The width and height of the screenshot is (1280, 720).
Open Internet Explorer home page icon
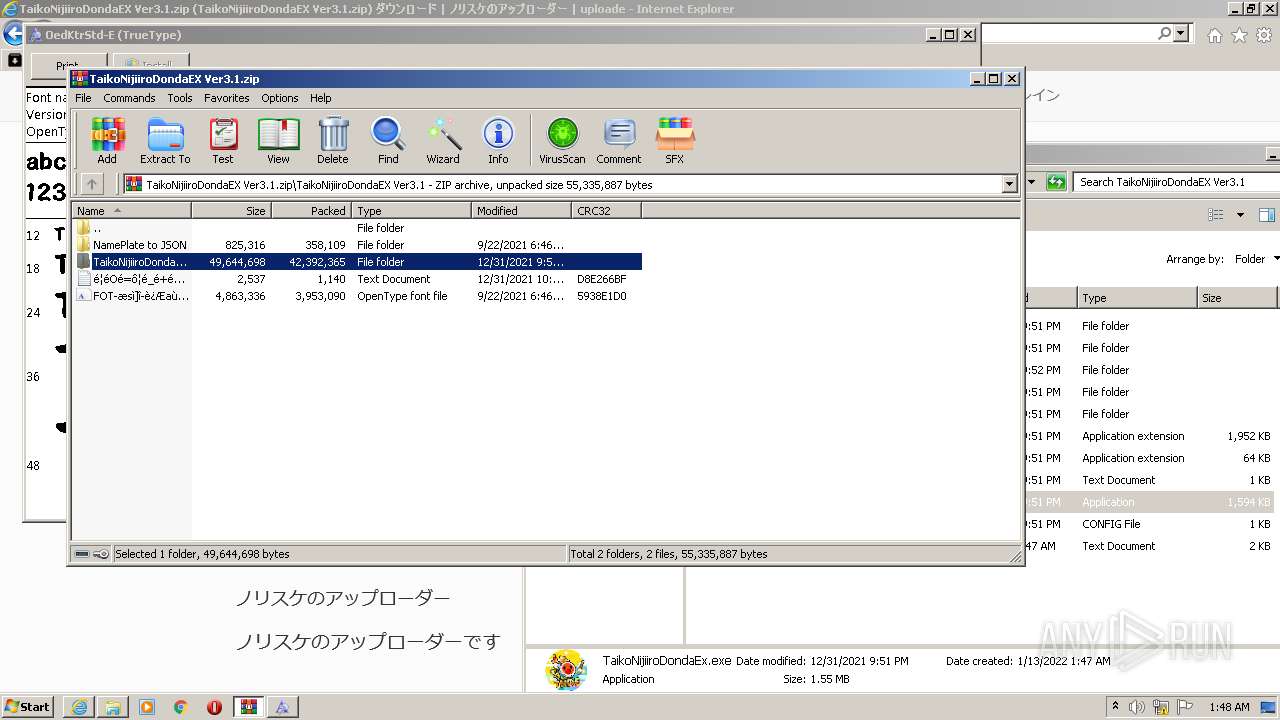[1214, 35]
